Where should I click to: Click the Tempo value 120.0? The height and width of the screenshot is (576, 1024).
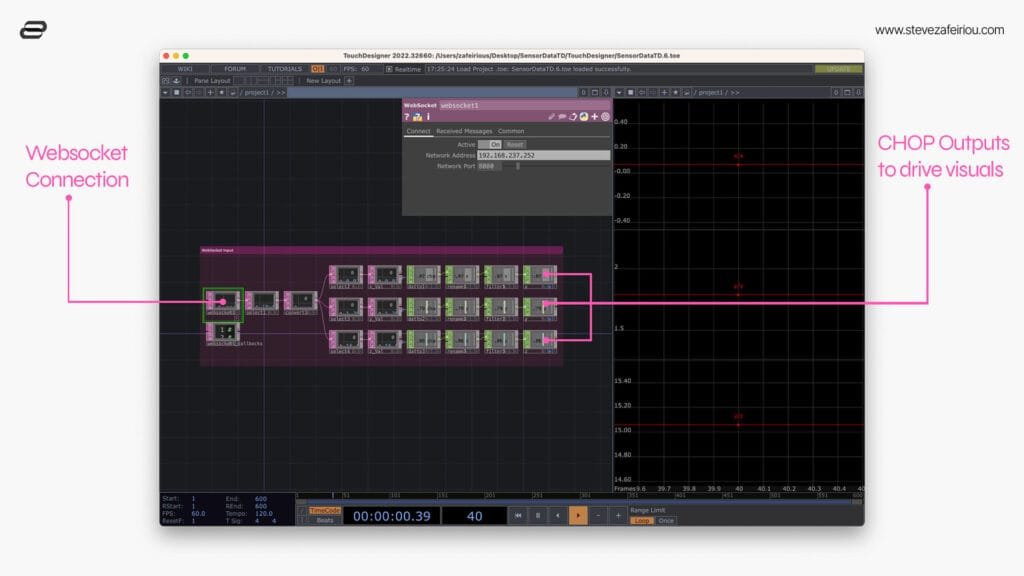pos(264,513)
